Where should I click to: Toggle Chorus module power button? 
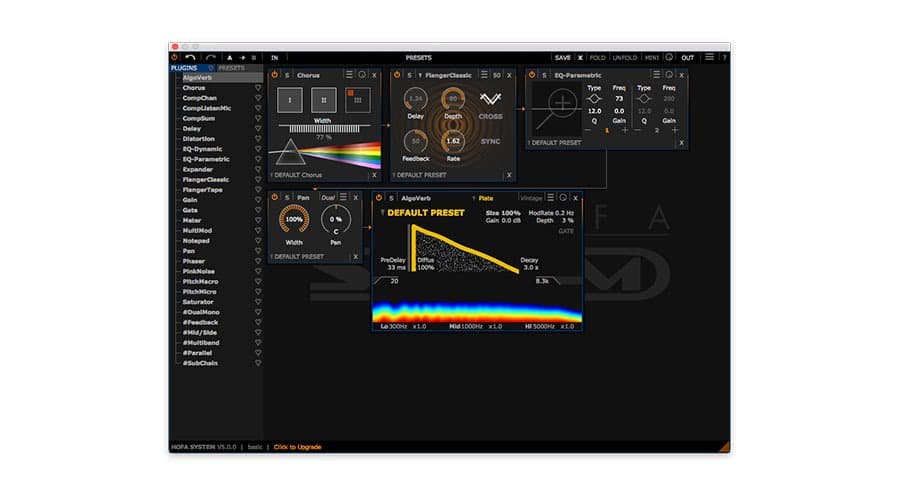point(274,75)
